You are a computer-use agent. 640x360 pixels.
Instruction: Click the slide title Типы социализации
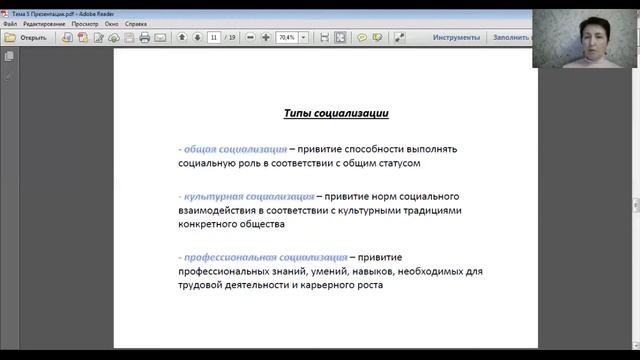pyautogui.click(x=336, y=113)
